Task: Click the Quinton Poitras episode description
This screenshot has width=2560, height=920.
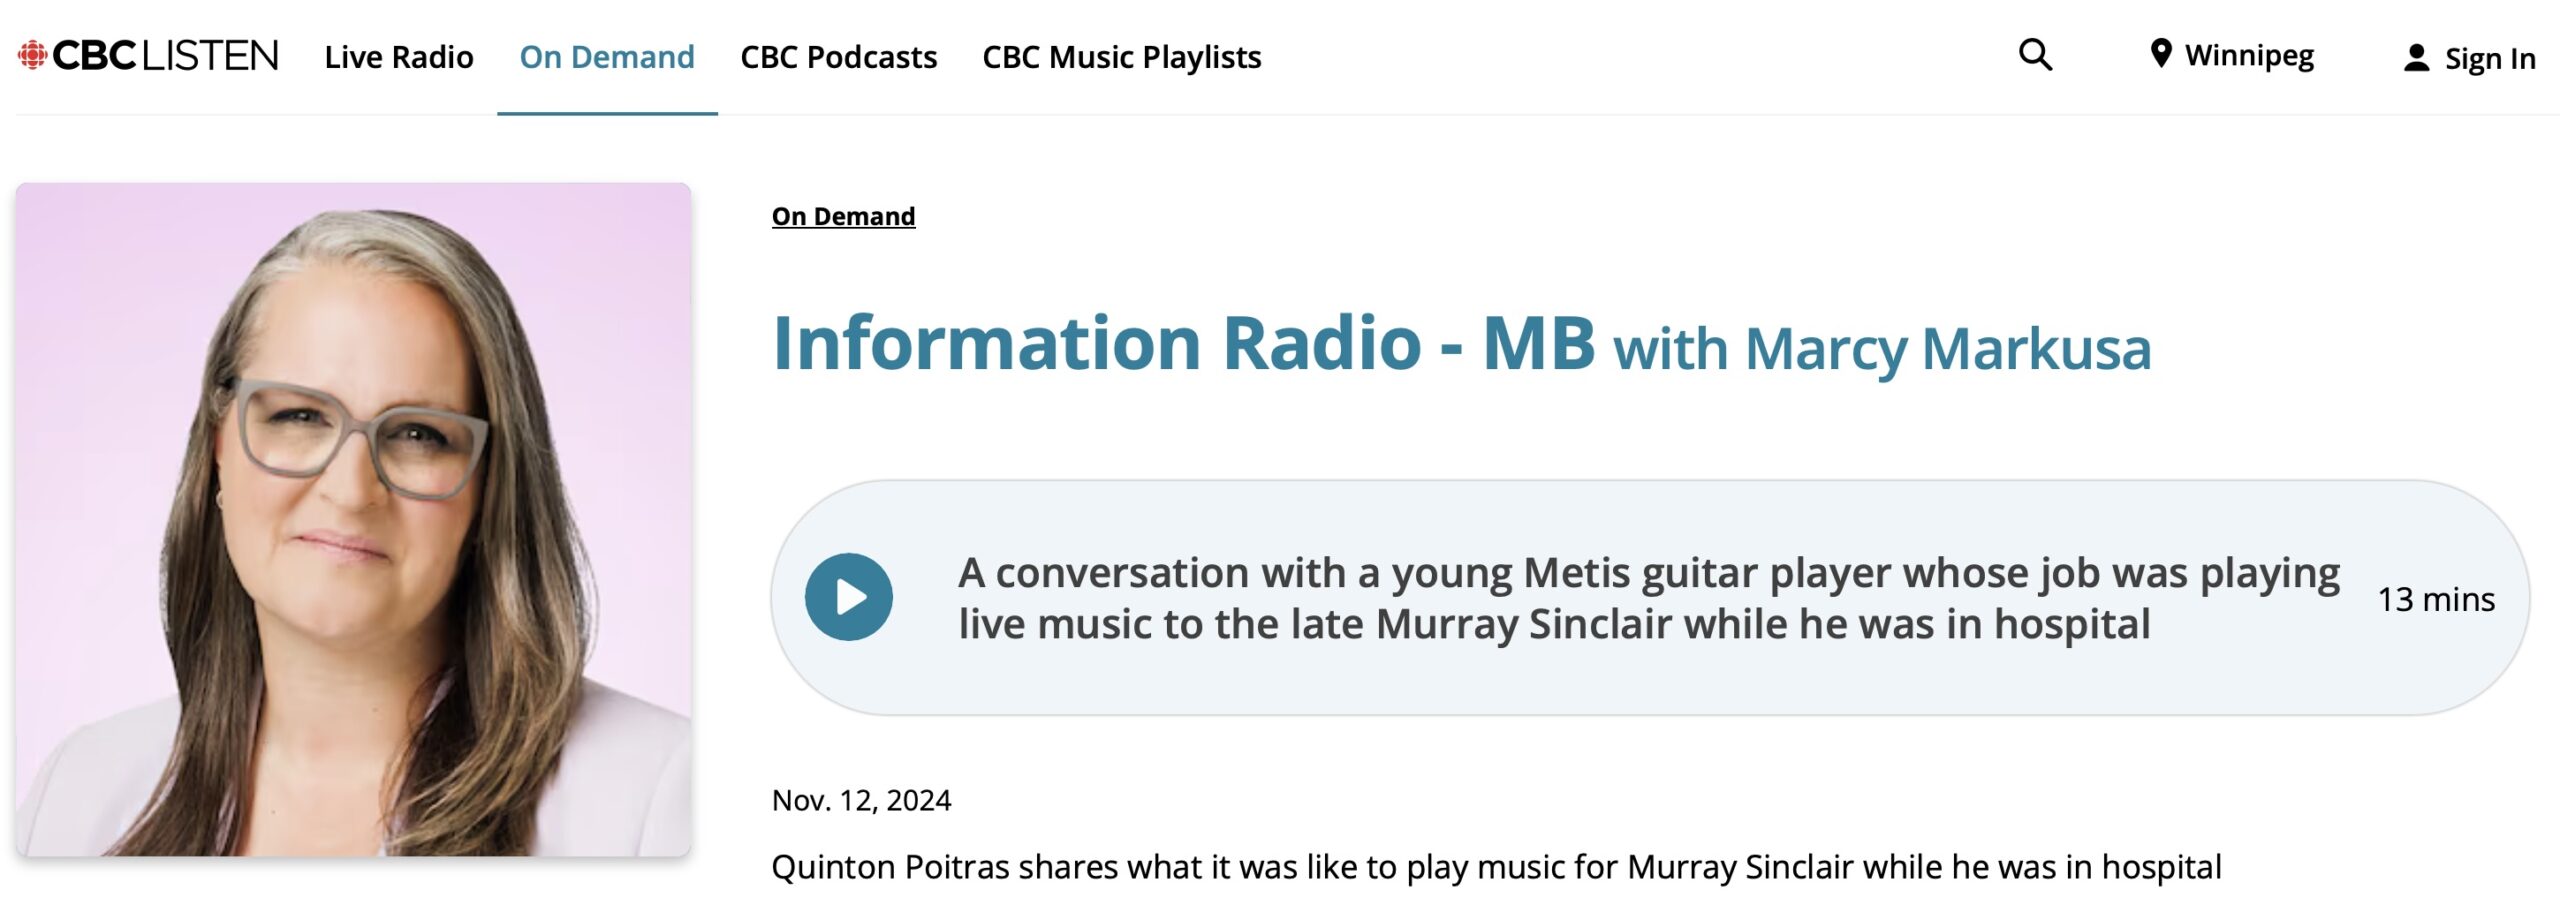Action: 1496,866
